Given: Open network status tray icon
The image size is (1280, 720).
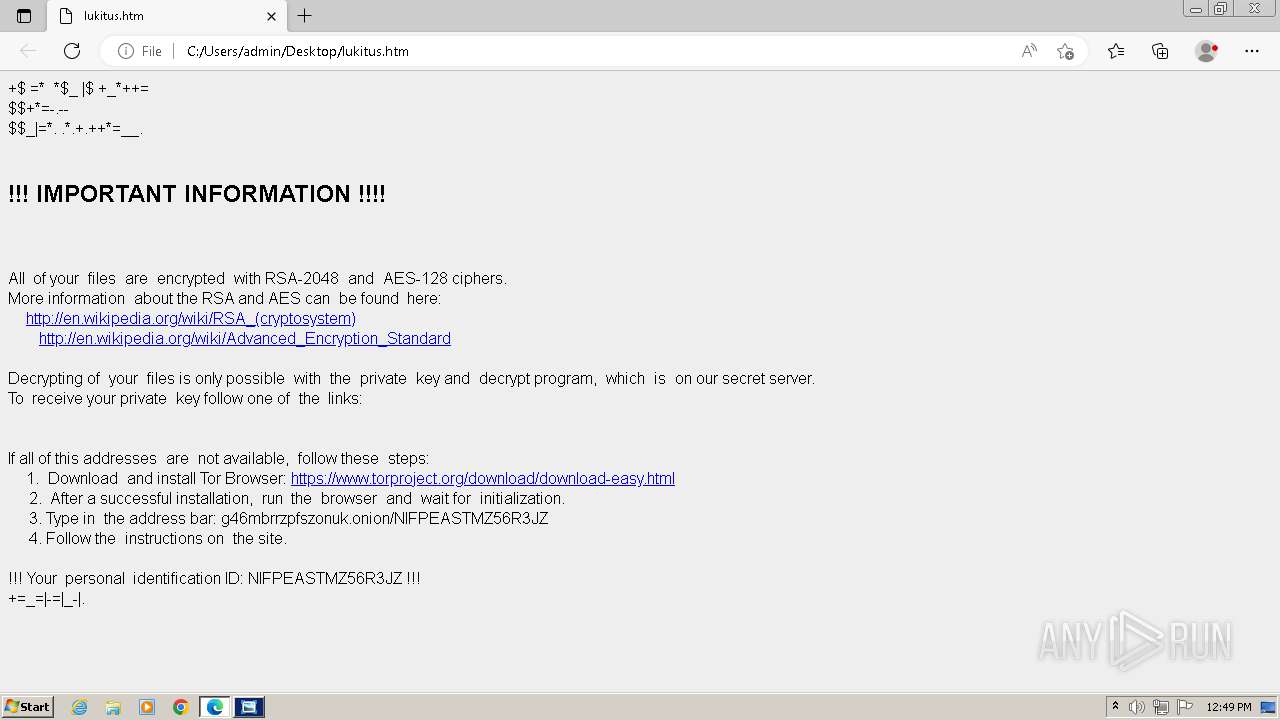Looking at the screenshot, I should click(x=1161, y=707).
